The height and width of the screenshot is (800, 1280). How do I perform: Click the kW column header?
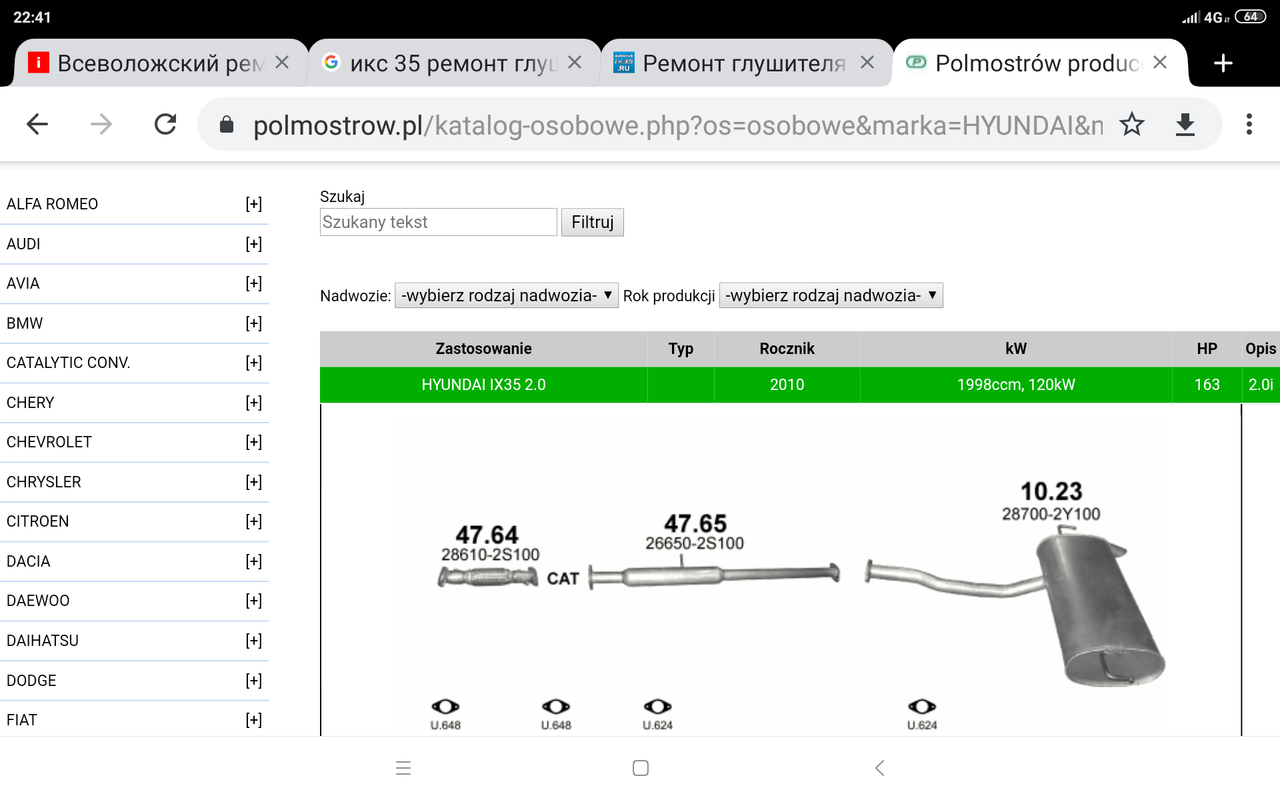pos(1016,349)
